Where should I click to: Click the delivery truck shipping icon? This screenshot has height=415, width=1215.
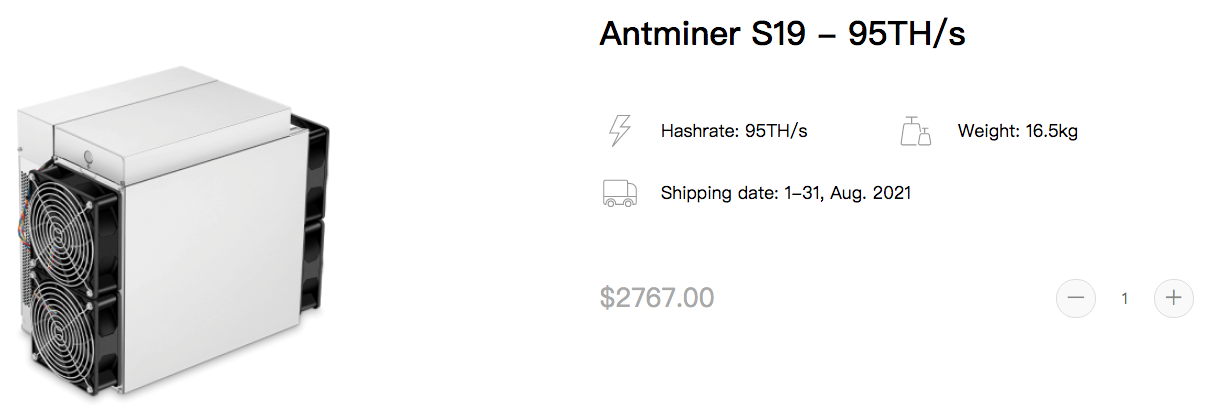(619, 193)
